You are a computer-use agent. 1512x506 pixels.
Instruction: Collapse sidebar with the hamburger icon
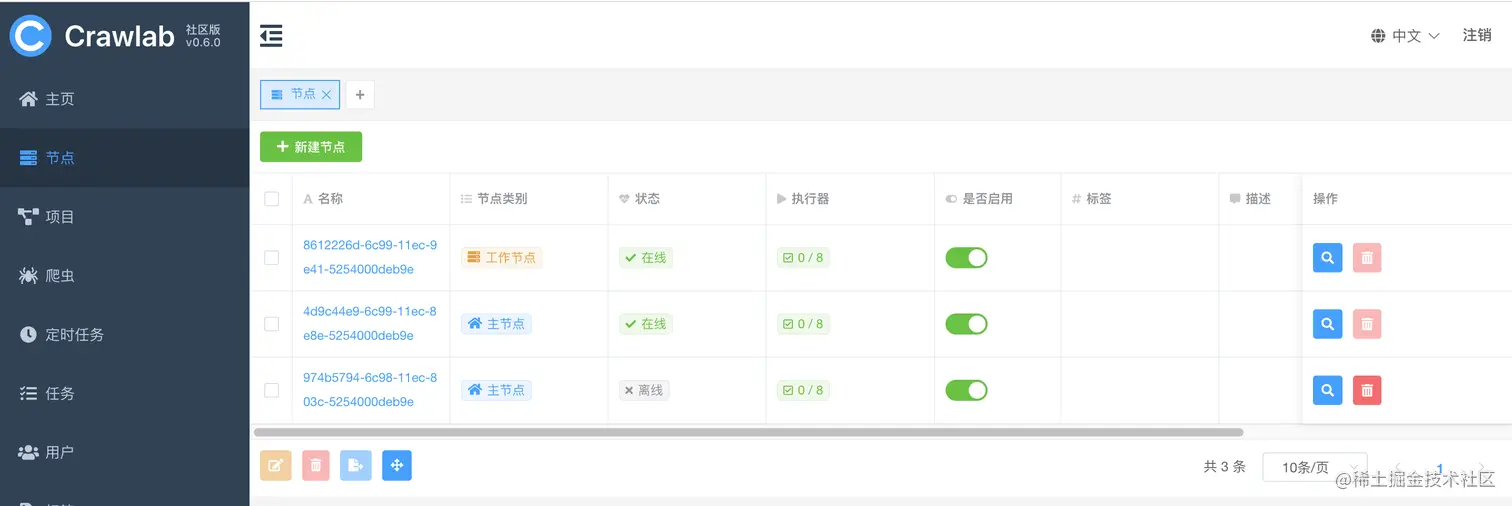click(x=271, y=36)
